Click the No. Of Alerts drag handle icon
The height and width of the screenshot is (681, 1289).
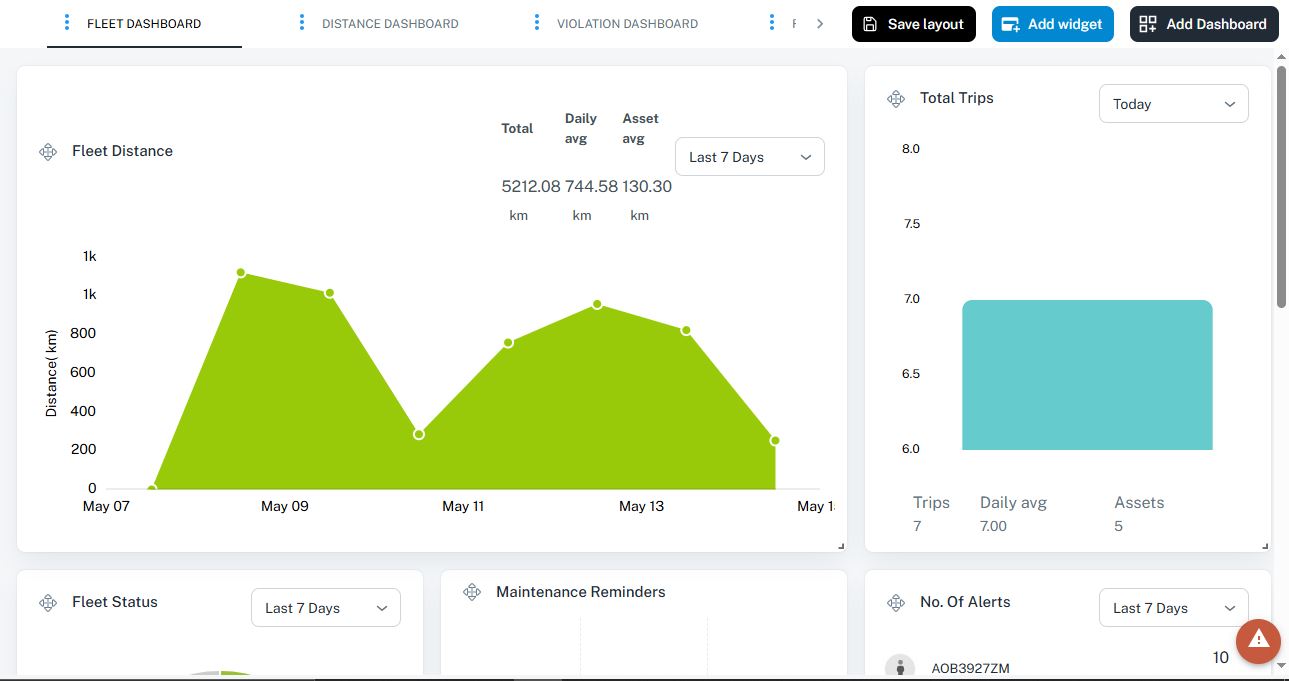895,602
